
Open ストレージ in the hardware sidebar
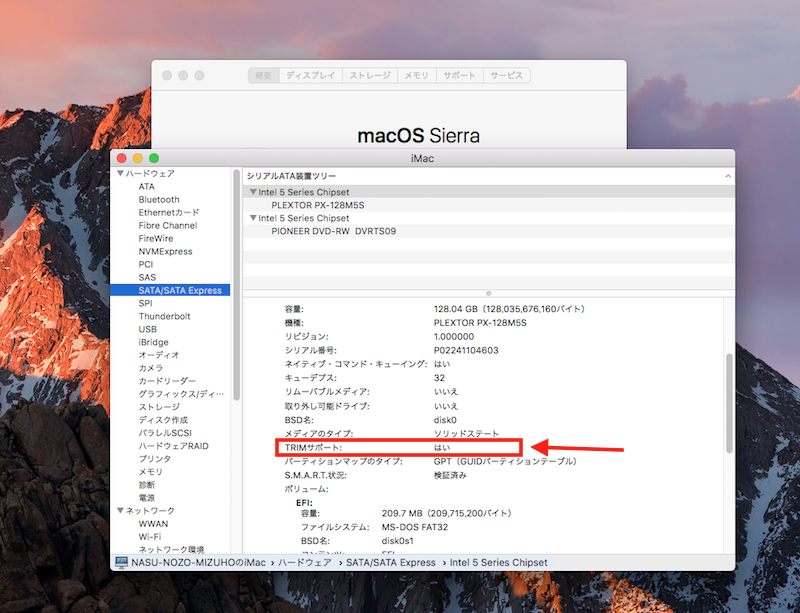159,407
